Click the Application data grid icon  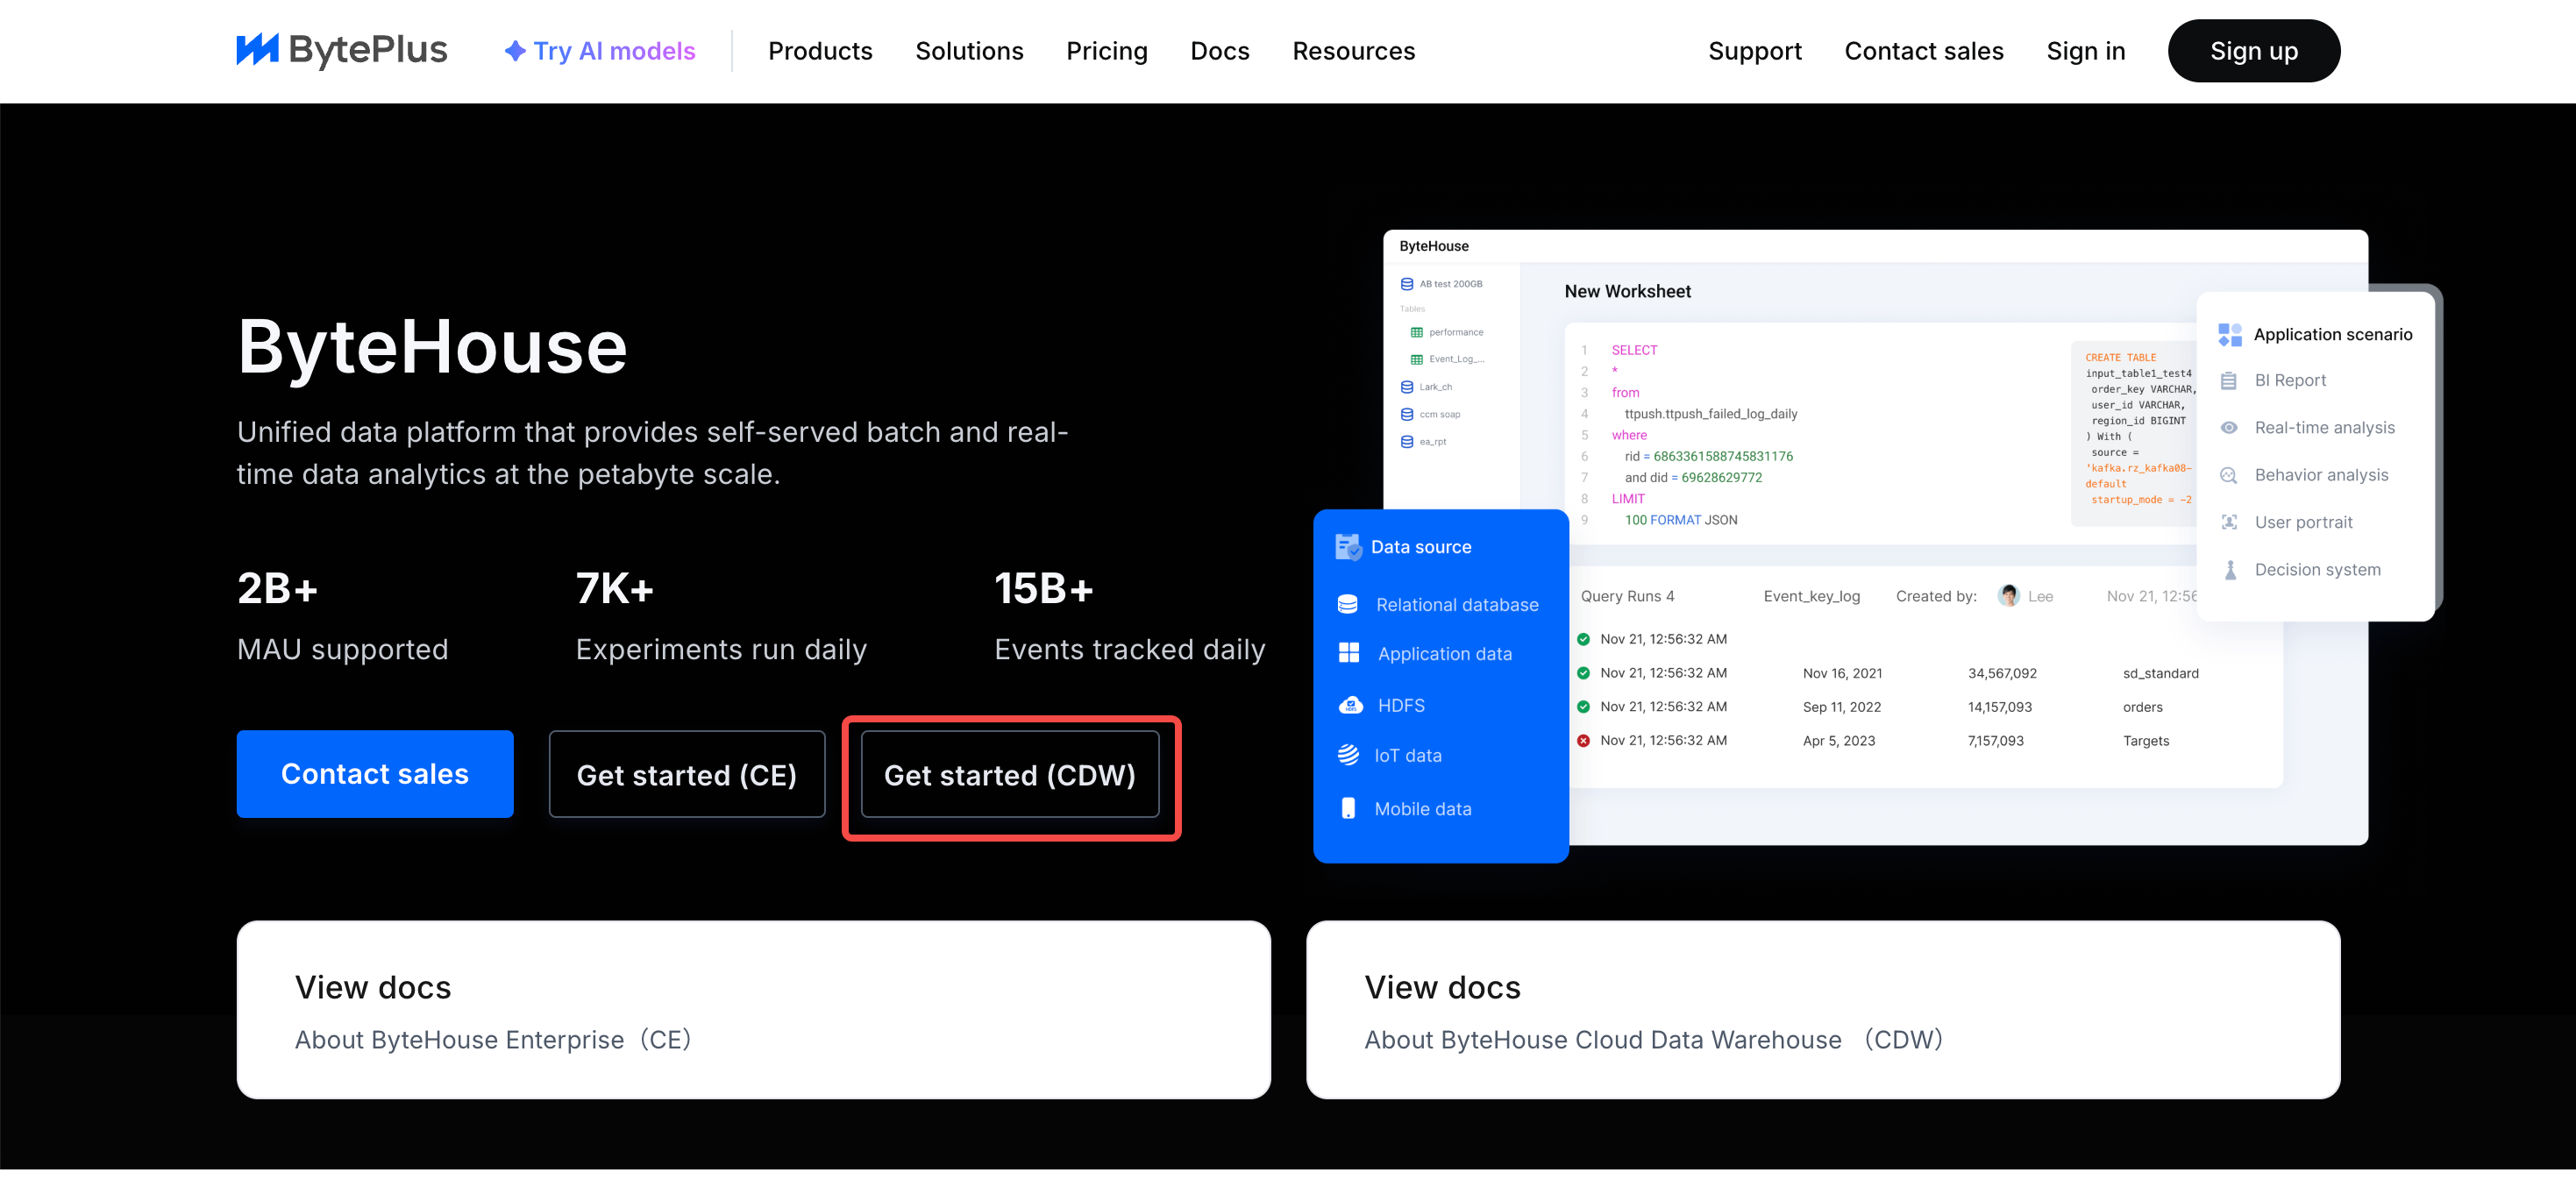1348,653
